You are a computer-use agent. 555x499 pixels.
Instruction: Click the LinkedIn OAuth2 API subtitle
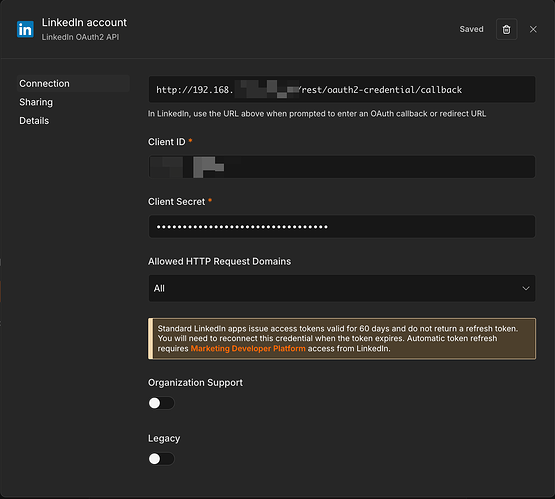tap(80, 37)
